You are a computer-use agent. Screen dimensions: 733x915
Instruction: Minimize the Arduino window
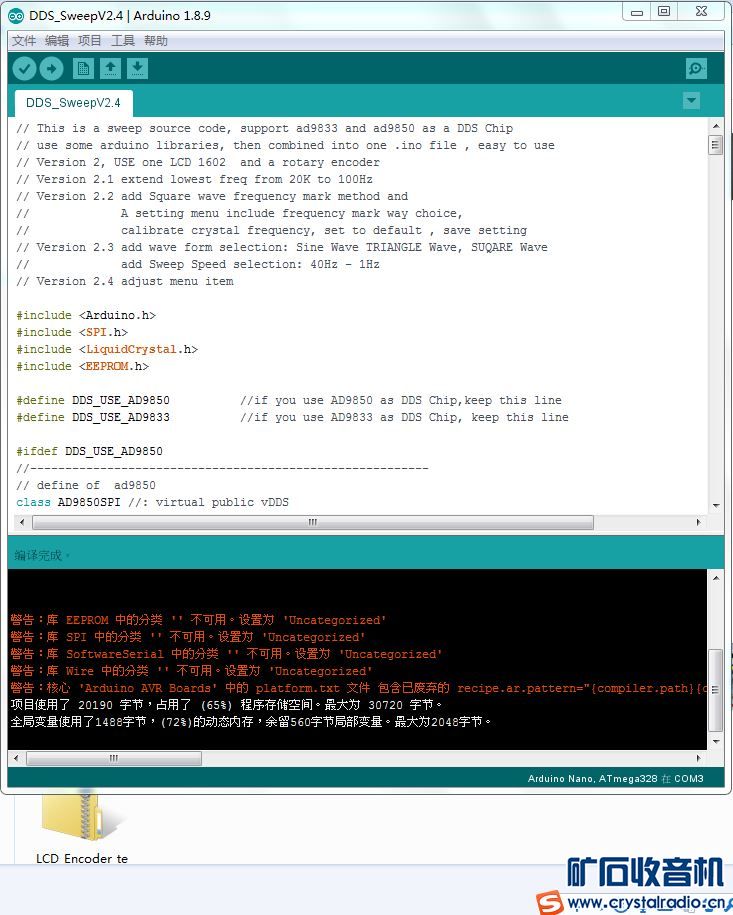point(637,12)
